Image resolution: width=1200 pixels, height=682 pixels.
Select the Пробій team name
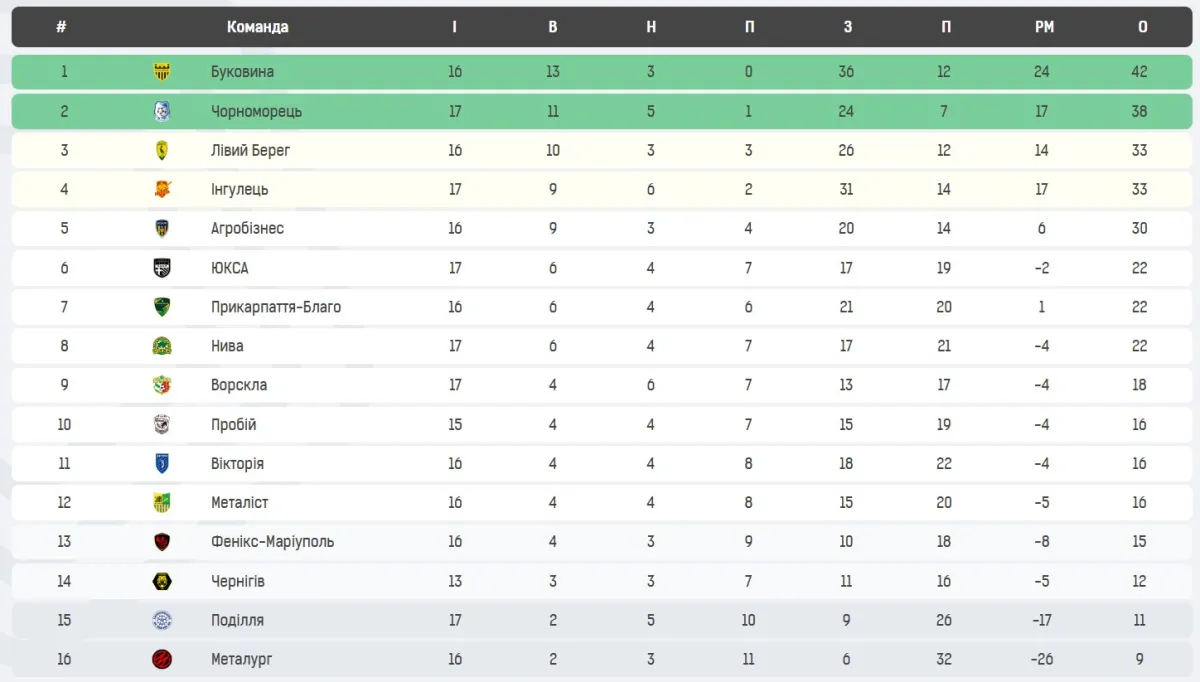(234, 424)
